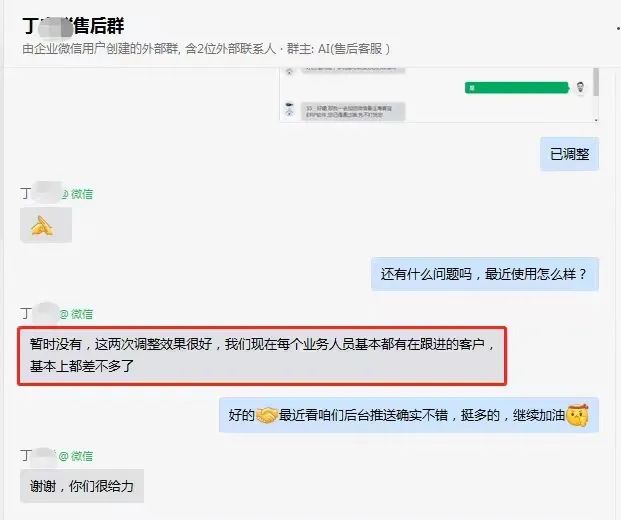
Task: Click the avatar beside the green bubble
Action: click(580, 88)
